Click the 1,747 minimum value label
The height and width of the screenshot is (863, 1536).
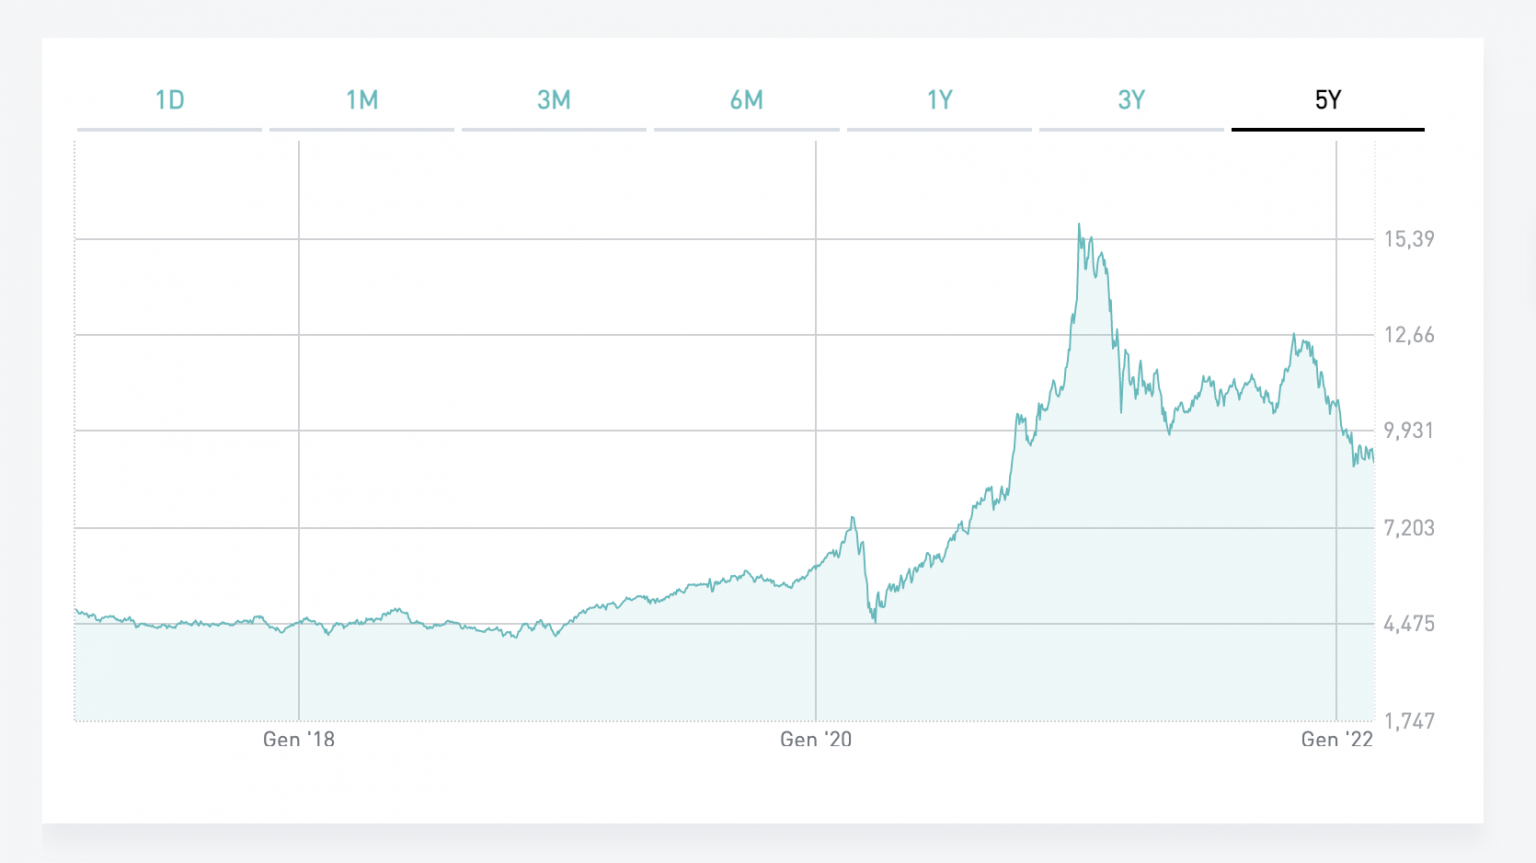click(x=1408, y=721)
